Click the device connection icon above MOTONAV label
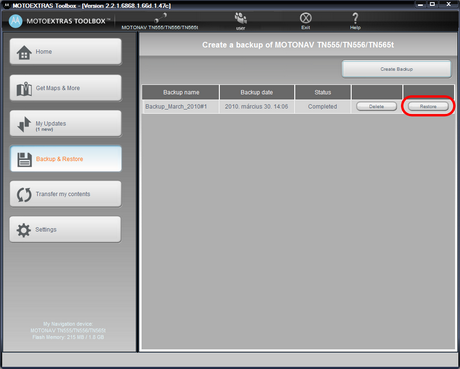Screen dimensions: 460x369 coord(160,18)
